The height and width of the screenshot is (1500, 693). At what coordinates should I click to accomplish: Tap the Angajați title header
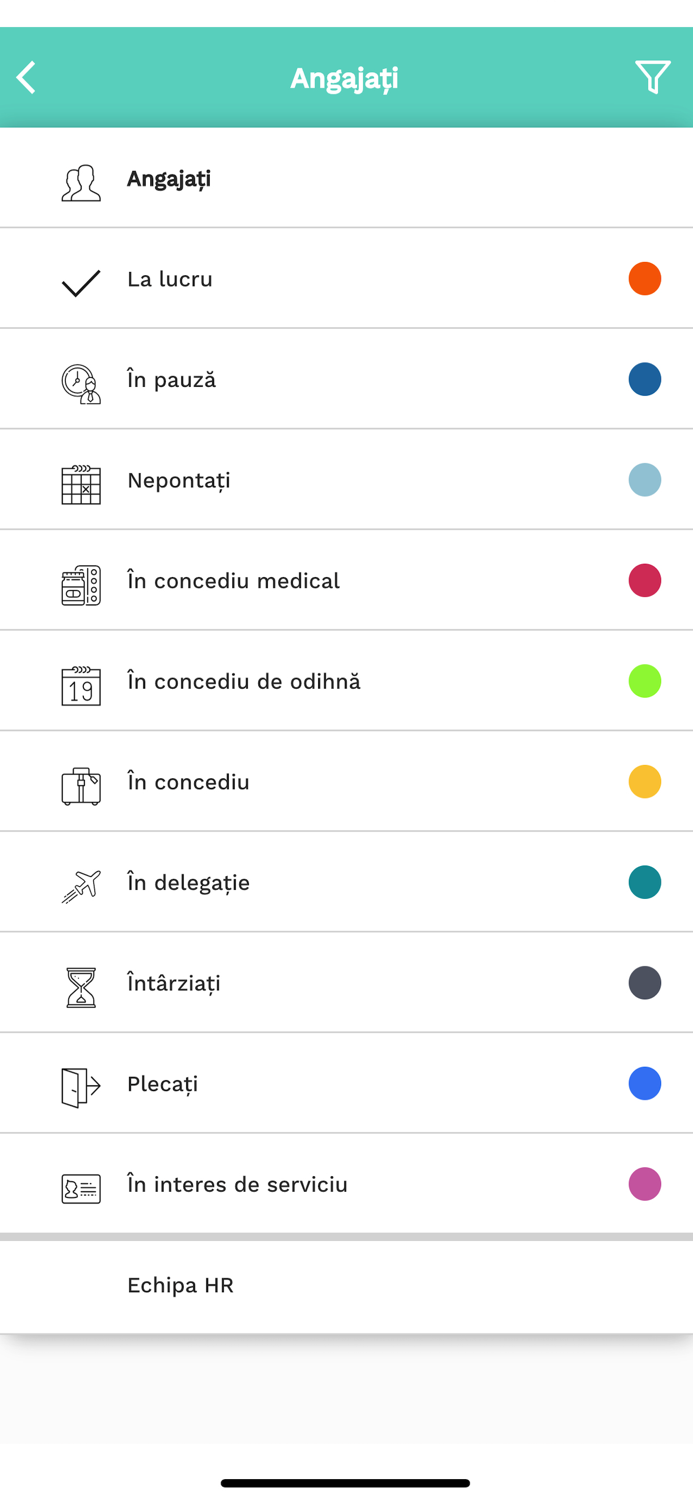346,76
